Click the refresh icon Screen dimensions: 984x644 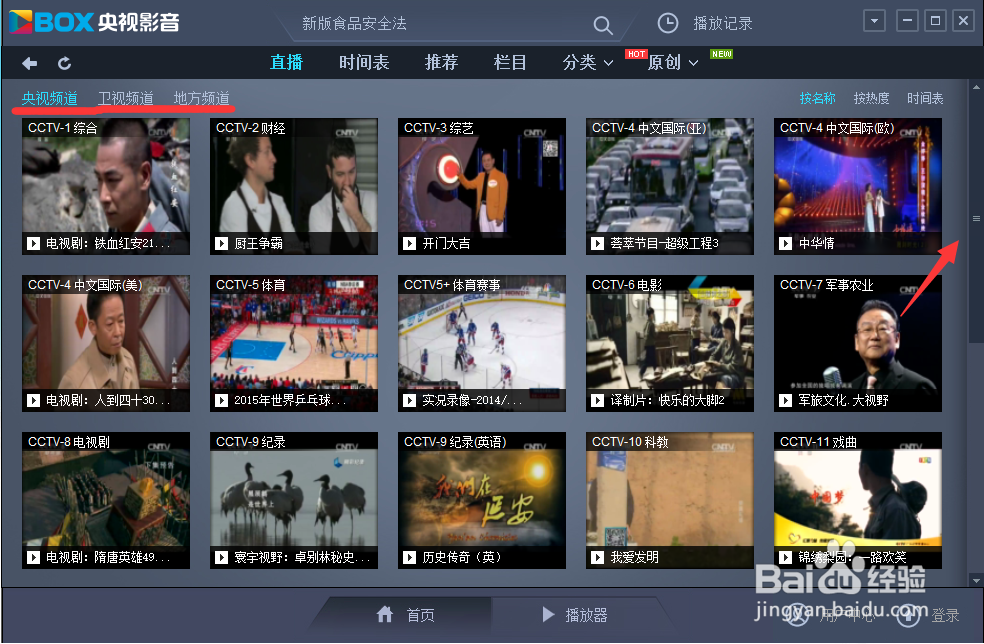point(64,63)
